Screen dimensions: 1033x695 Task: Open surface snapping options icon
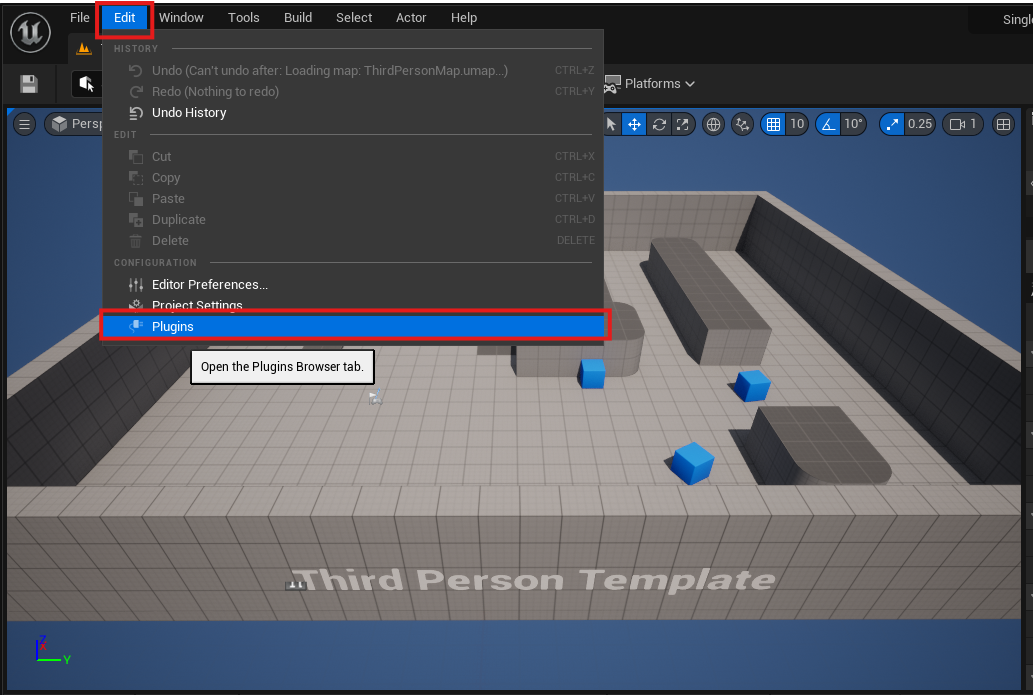click(742, 124)
